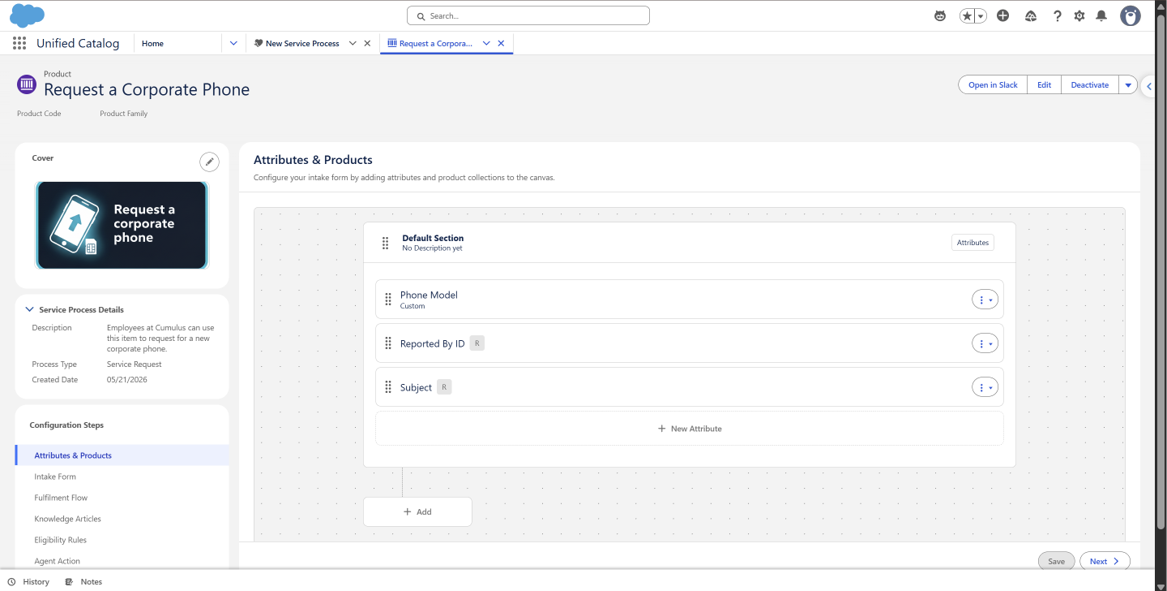Open the Favorites star icon

tap(967, 16)
